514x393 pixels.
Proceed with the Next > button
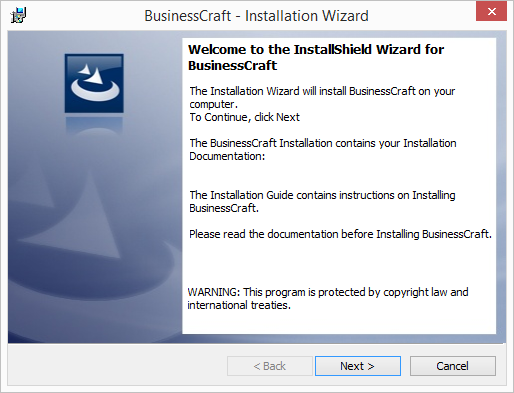pyautogui.click(x=358, y=366)
